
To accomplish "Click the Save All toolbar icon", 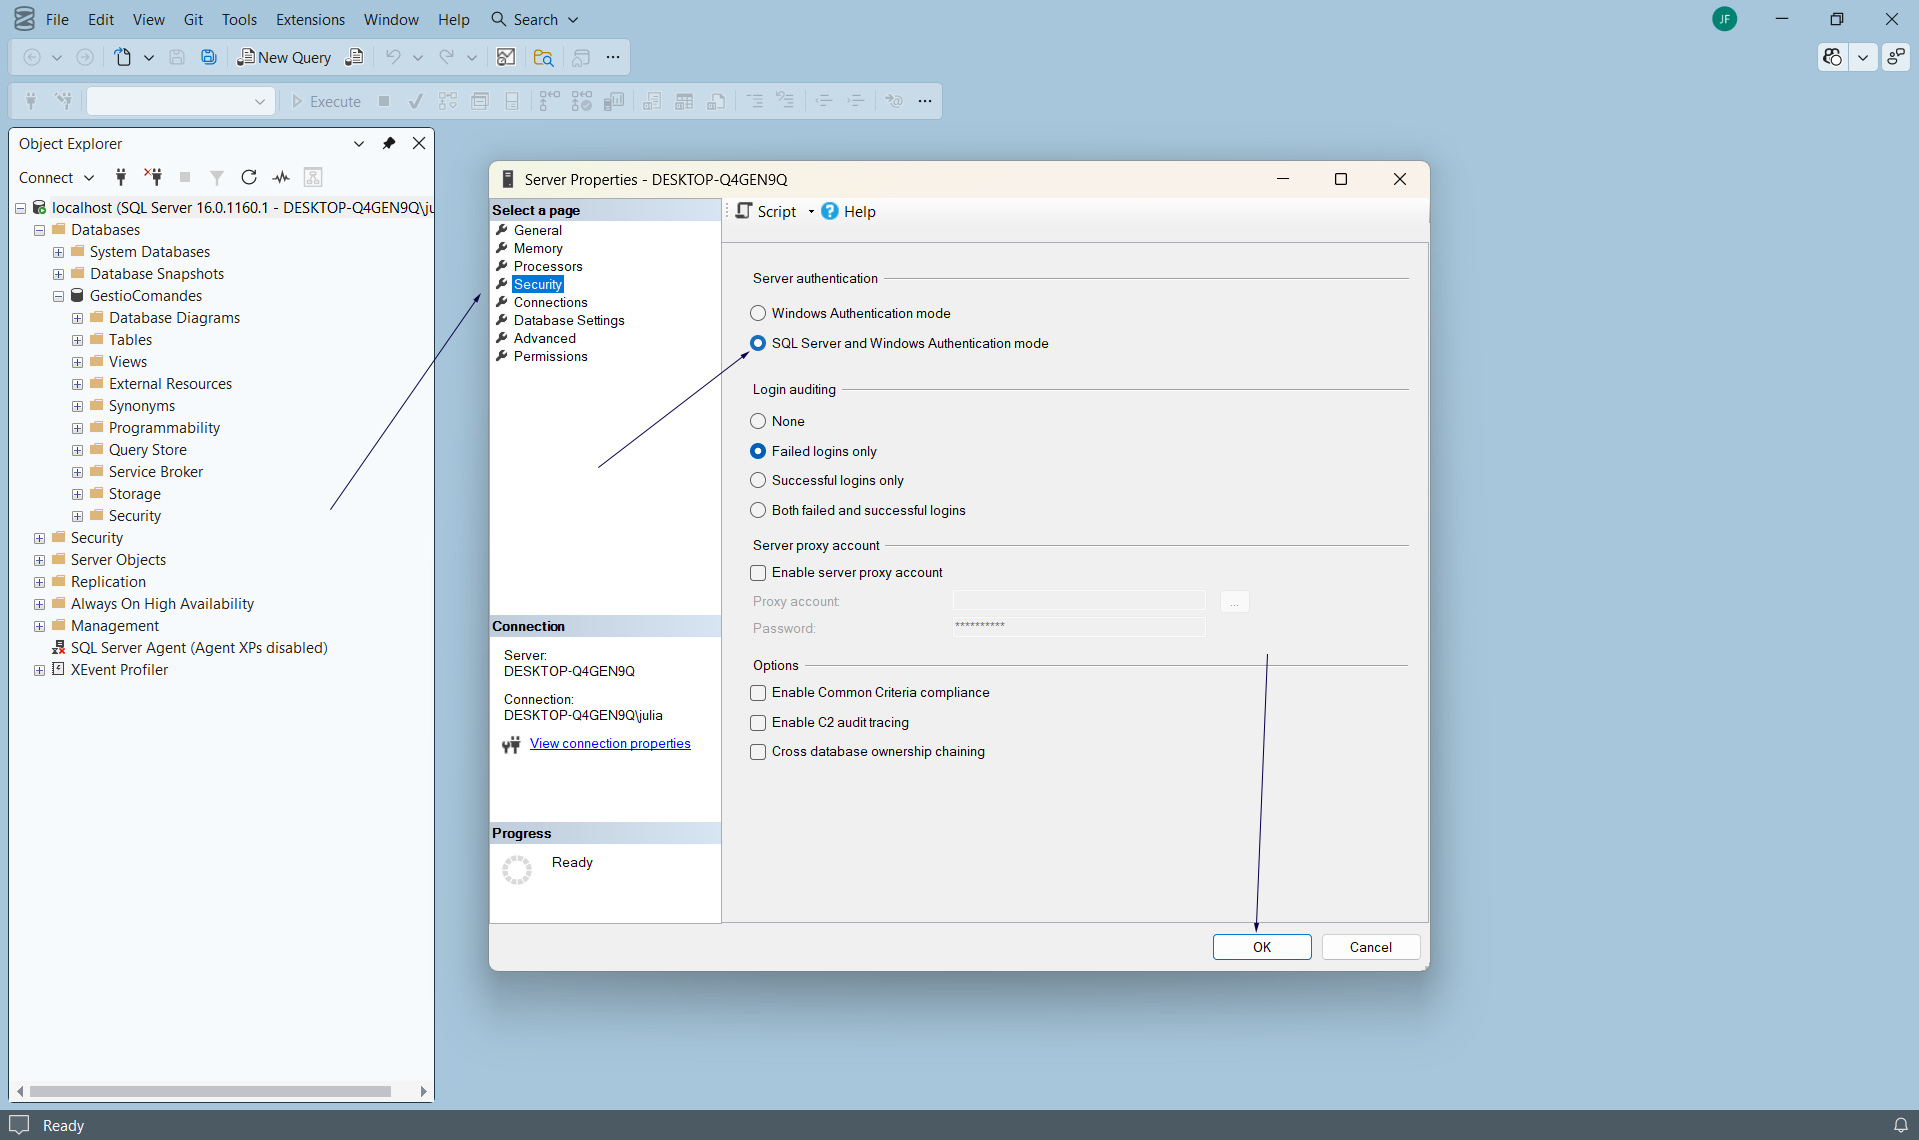I will pyautogui.click(x=208, y=57).
